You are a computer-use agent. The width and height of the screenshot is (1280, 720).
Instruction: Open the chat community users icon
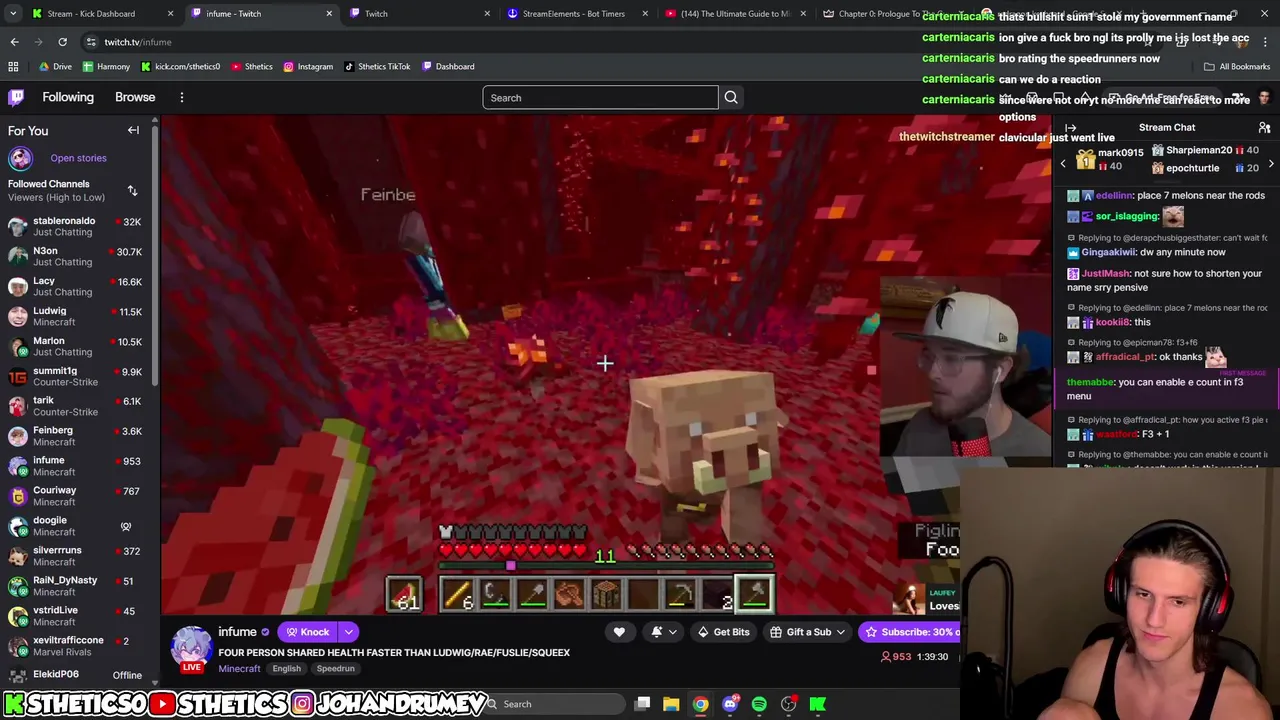point(1264,128)
